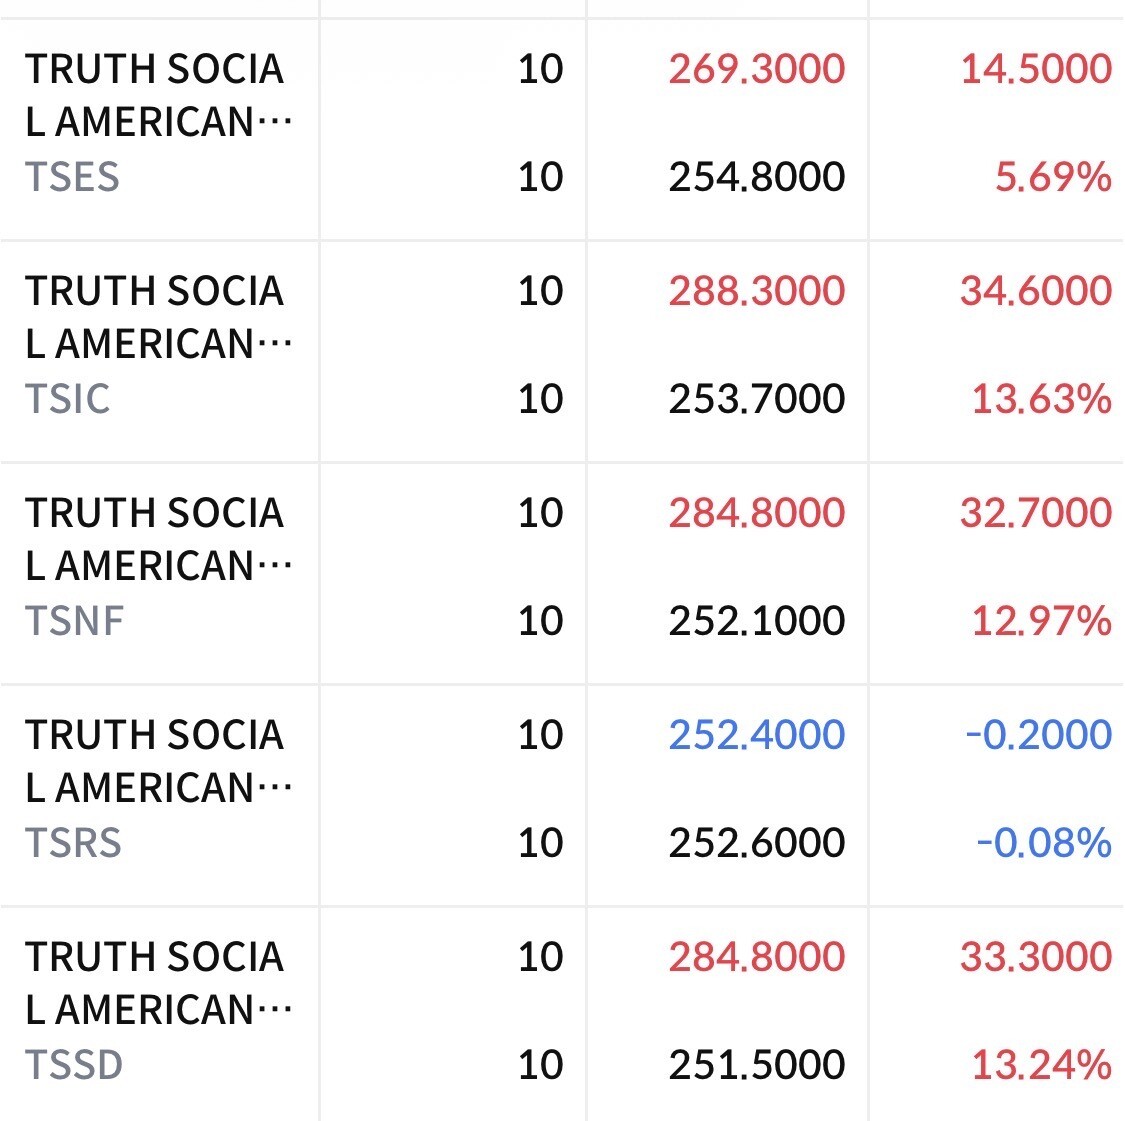
Task: Click the 254.8000 price value
Action: click(757, 177)
